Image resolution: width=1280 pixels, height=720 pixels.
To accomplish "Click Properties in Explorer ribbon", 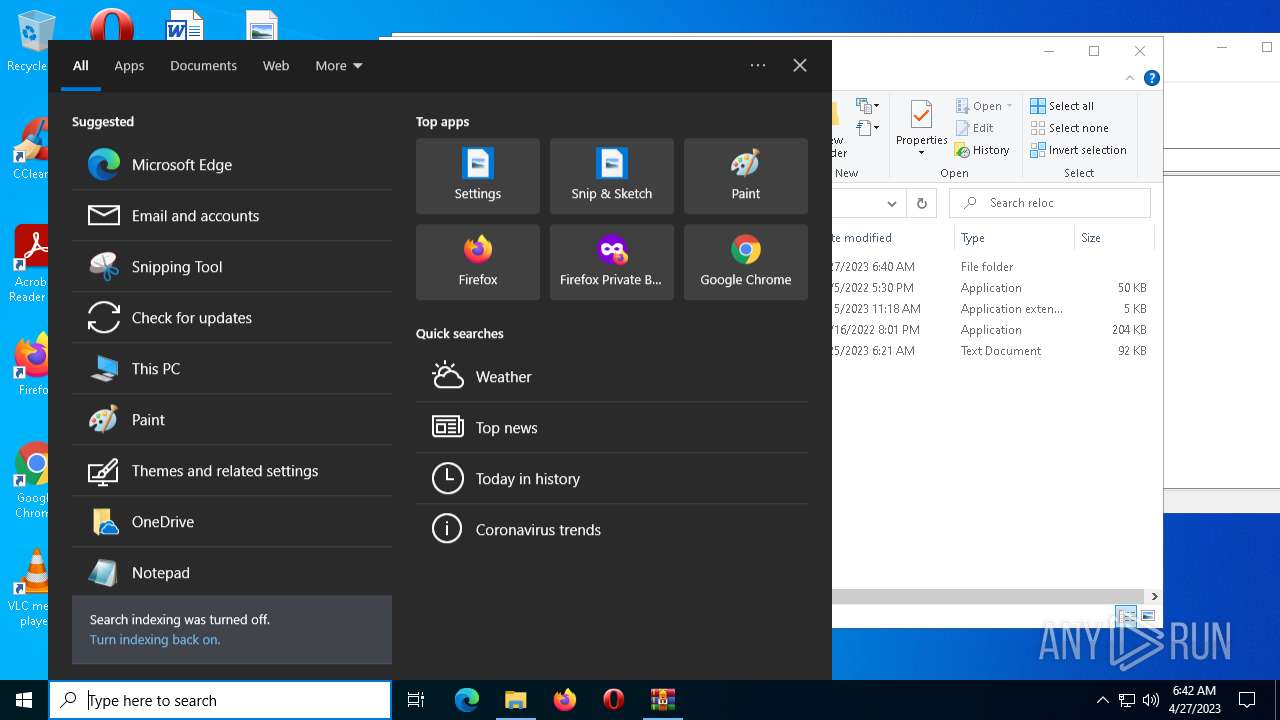I will click(921, 128).
